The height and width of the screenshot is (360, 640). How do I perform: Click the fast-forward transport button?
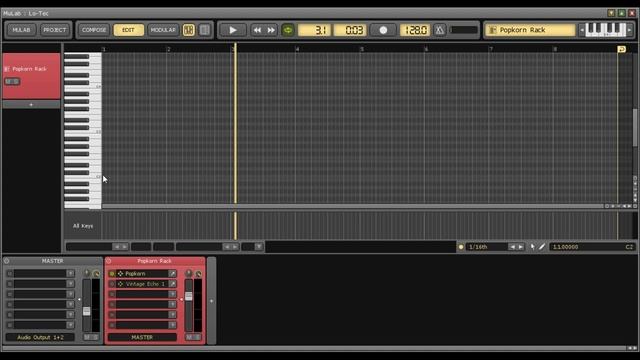271,30
